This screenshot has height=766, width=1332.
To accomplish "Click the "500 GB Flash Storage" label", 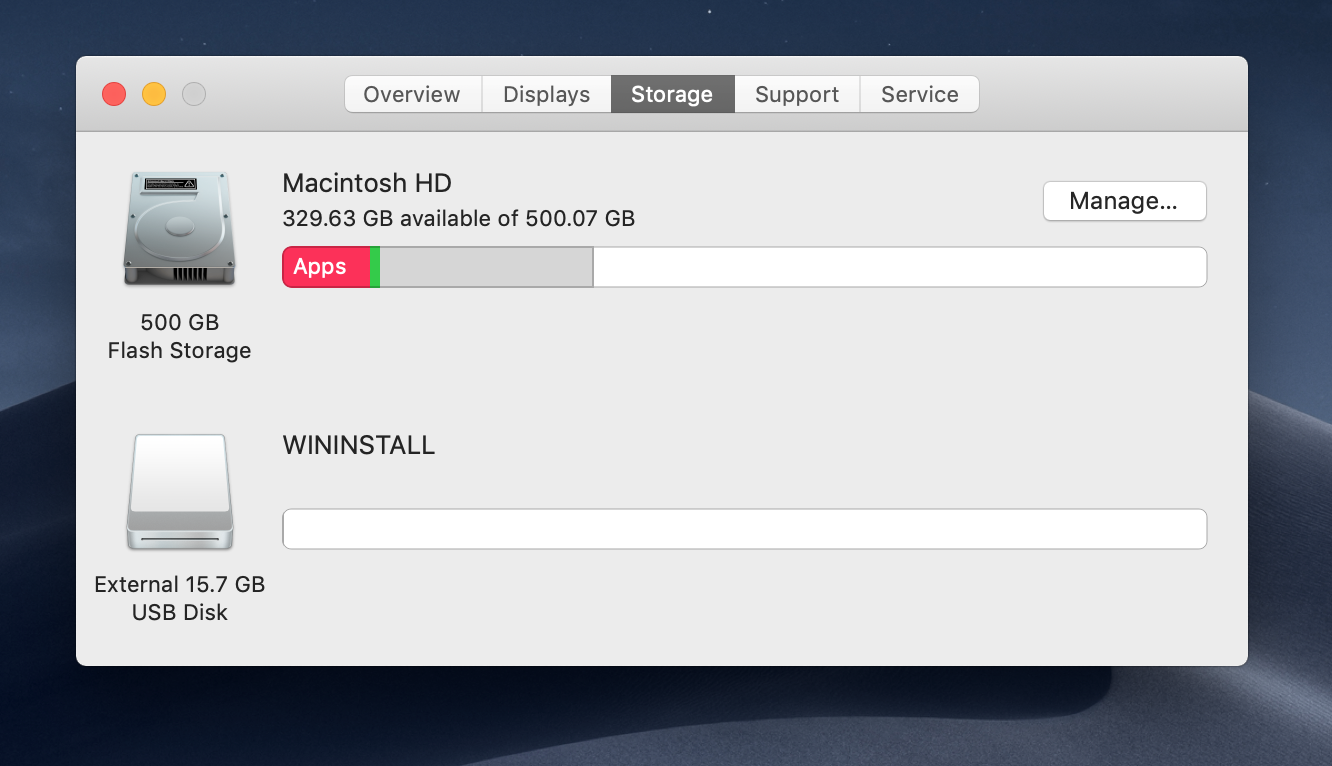I will point(180,336).
